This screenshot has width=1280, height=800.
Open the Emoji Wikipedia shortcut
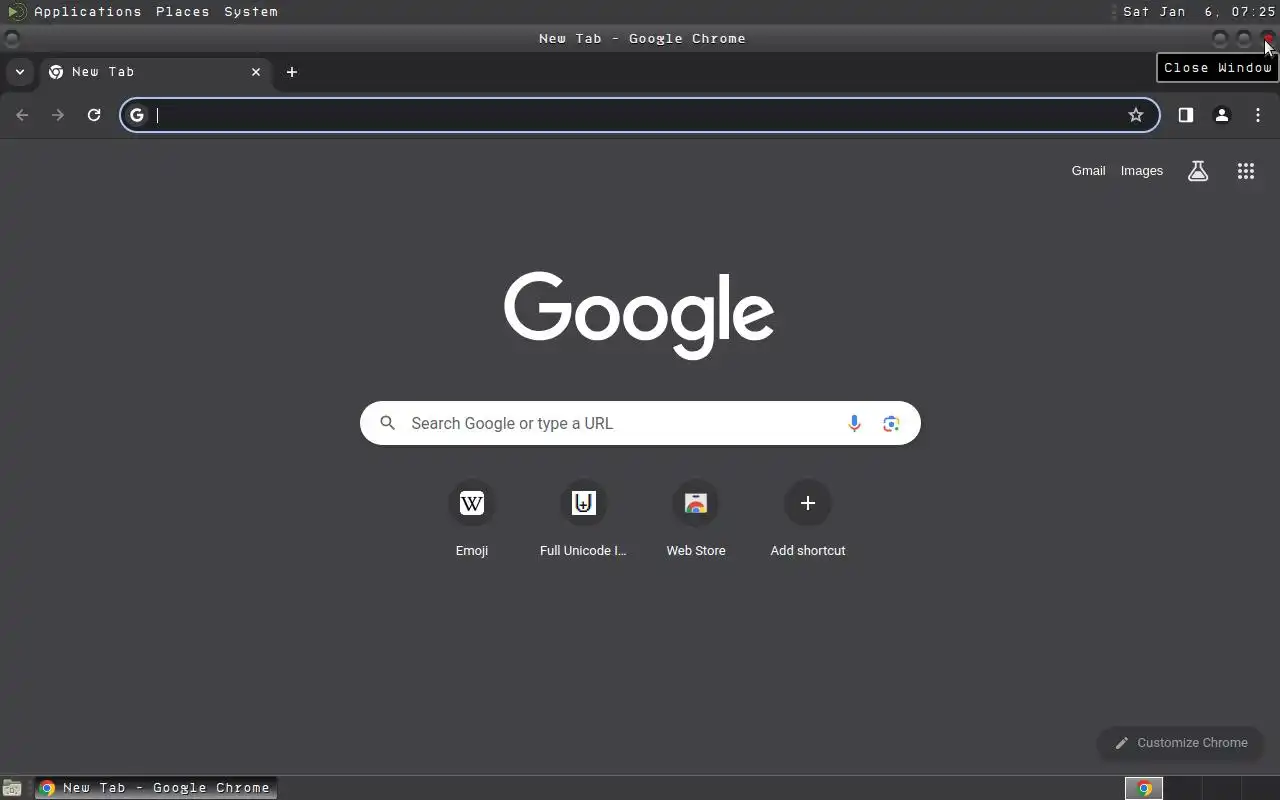(472, 520)
